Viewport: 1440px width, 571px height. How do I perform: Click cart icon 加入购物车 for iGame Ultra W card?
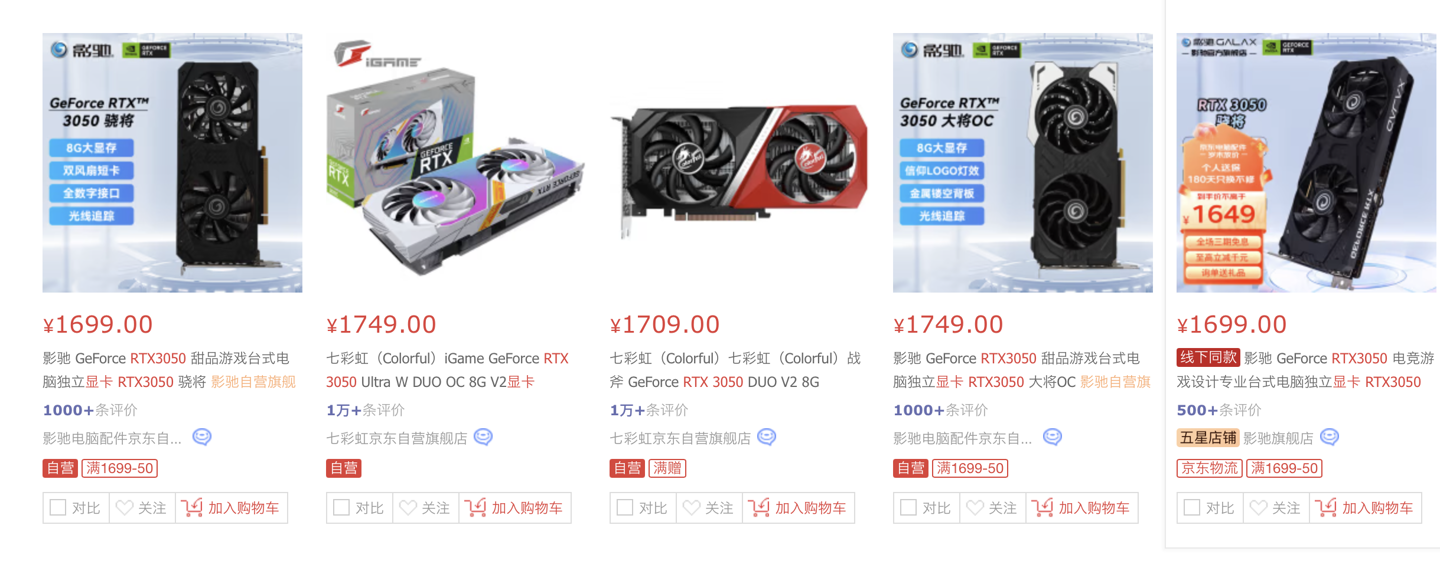[476, 508]
